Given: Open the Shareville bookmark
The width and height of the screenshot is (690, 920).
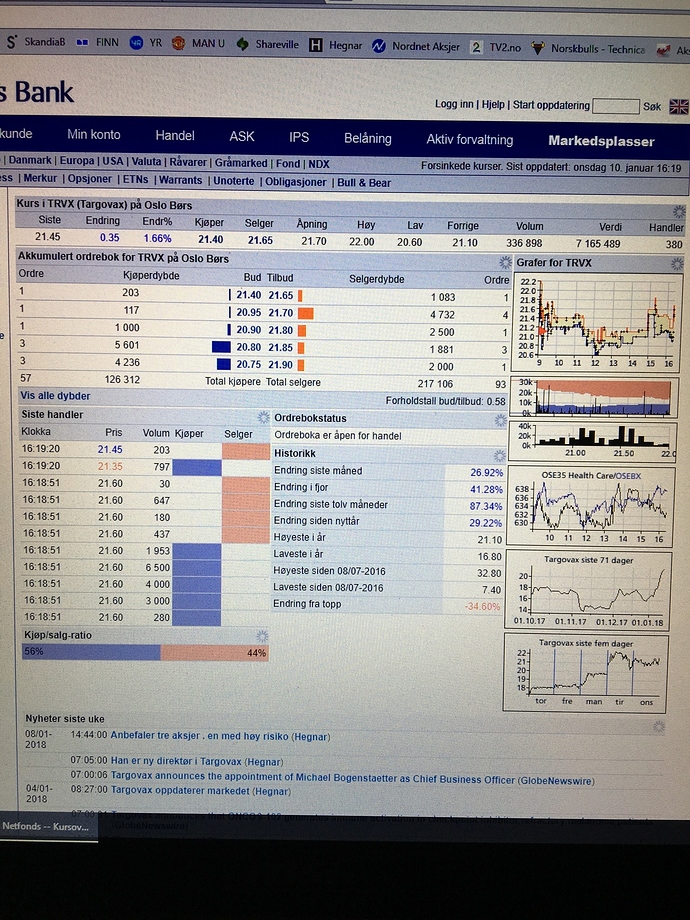Looking at the screenshot, I should (x=268, y=45).
